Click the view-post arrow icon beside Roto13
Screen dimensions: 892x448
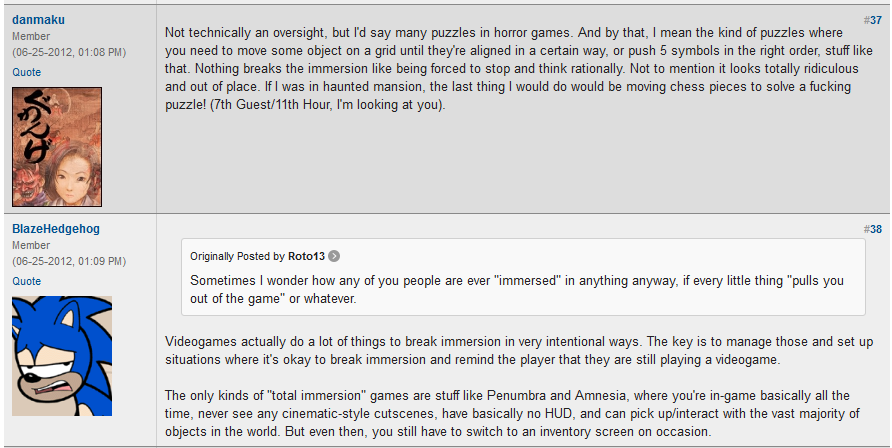(x=334, y=256)
